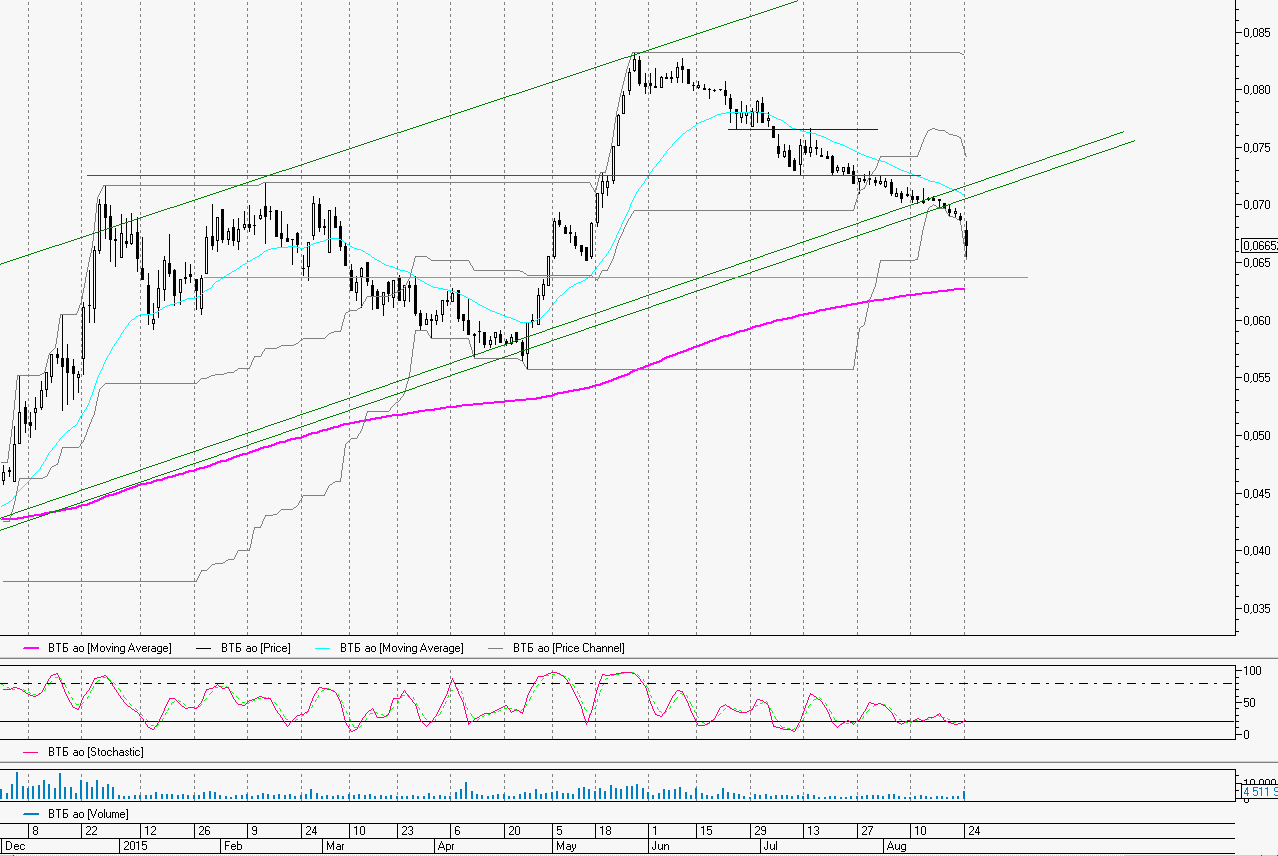1278x856 pixels.
Task: Click the current price tag on price axis
Action: (x=1258, y=246)
